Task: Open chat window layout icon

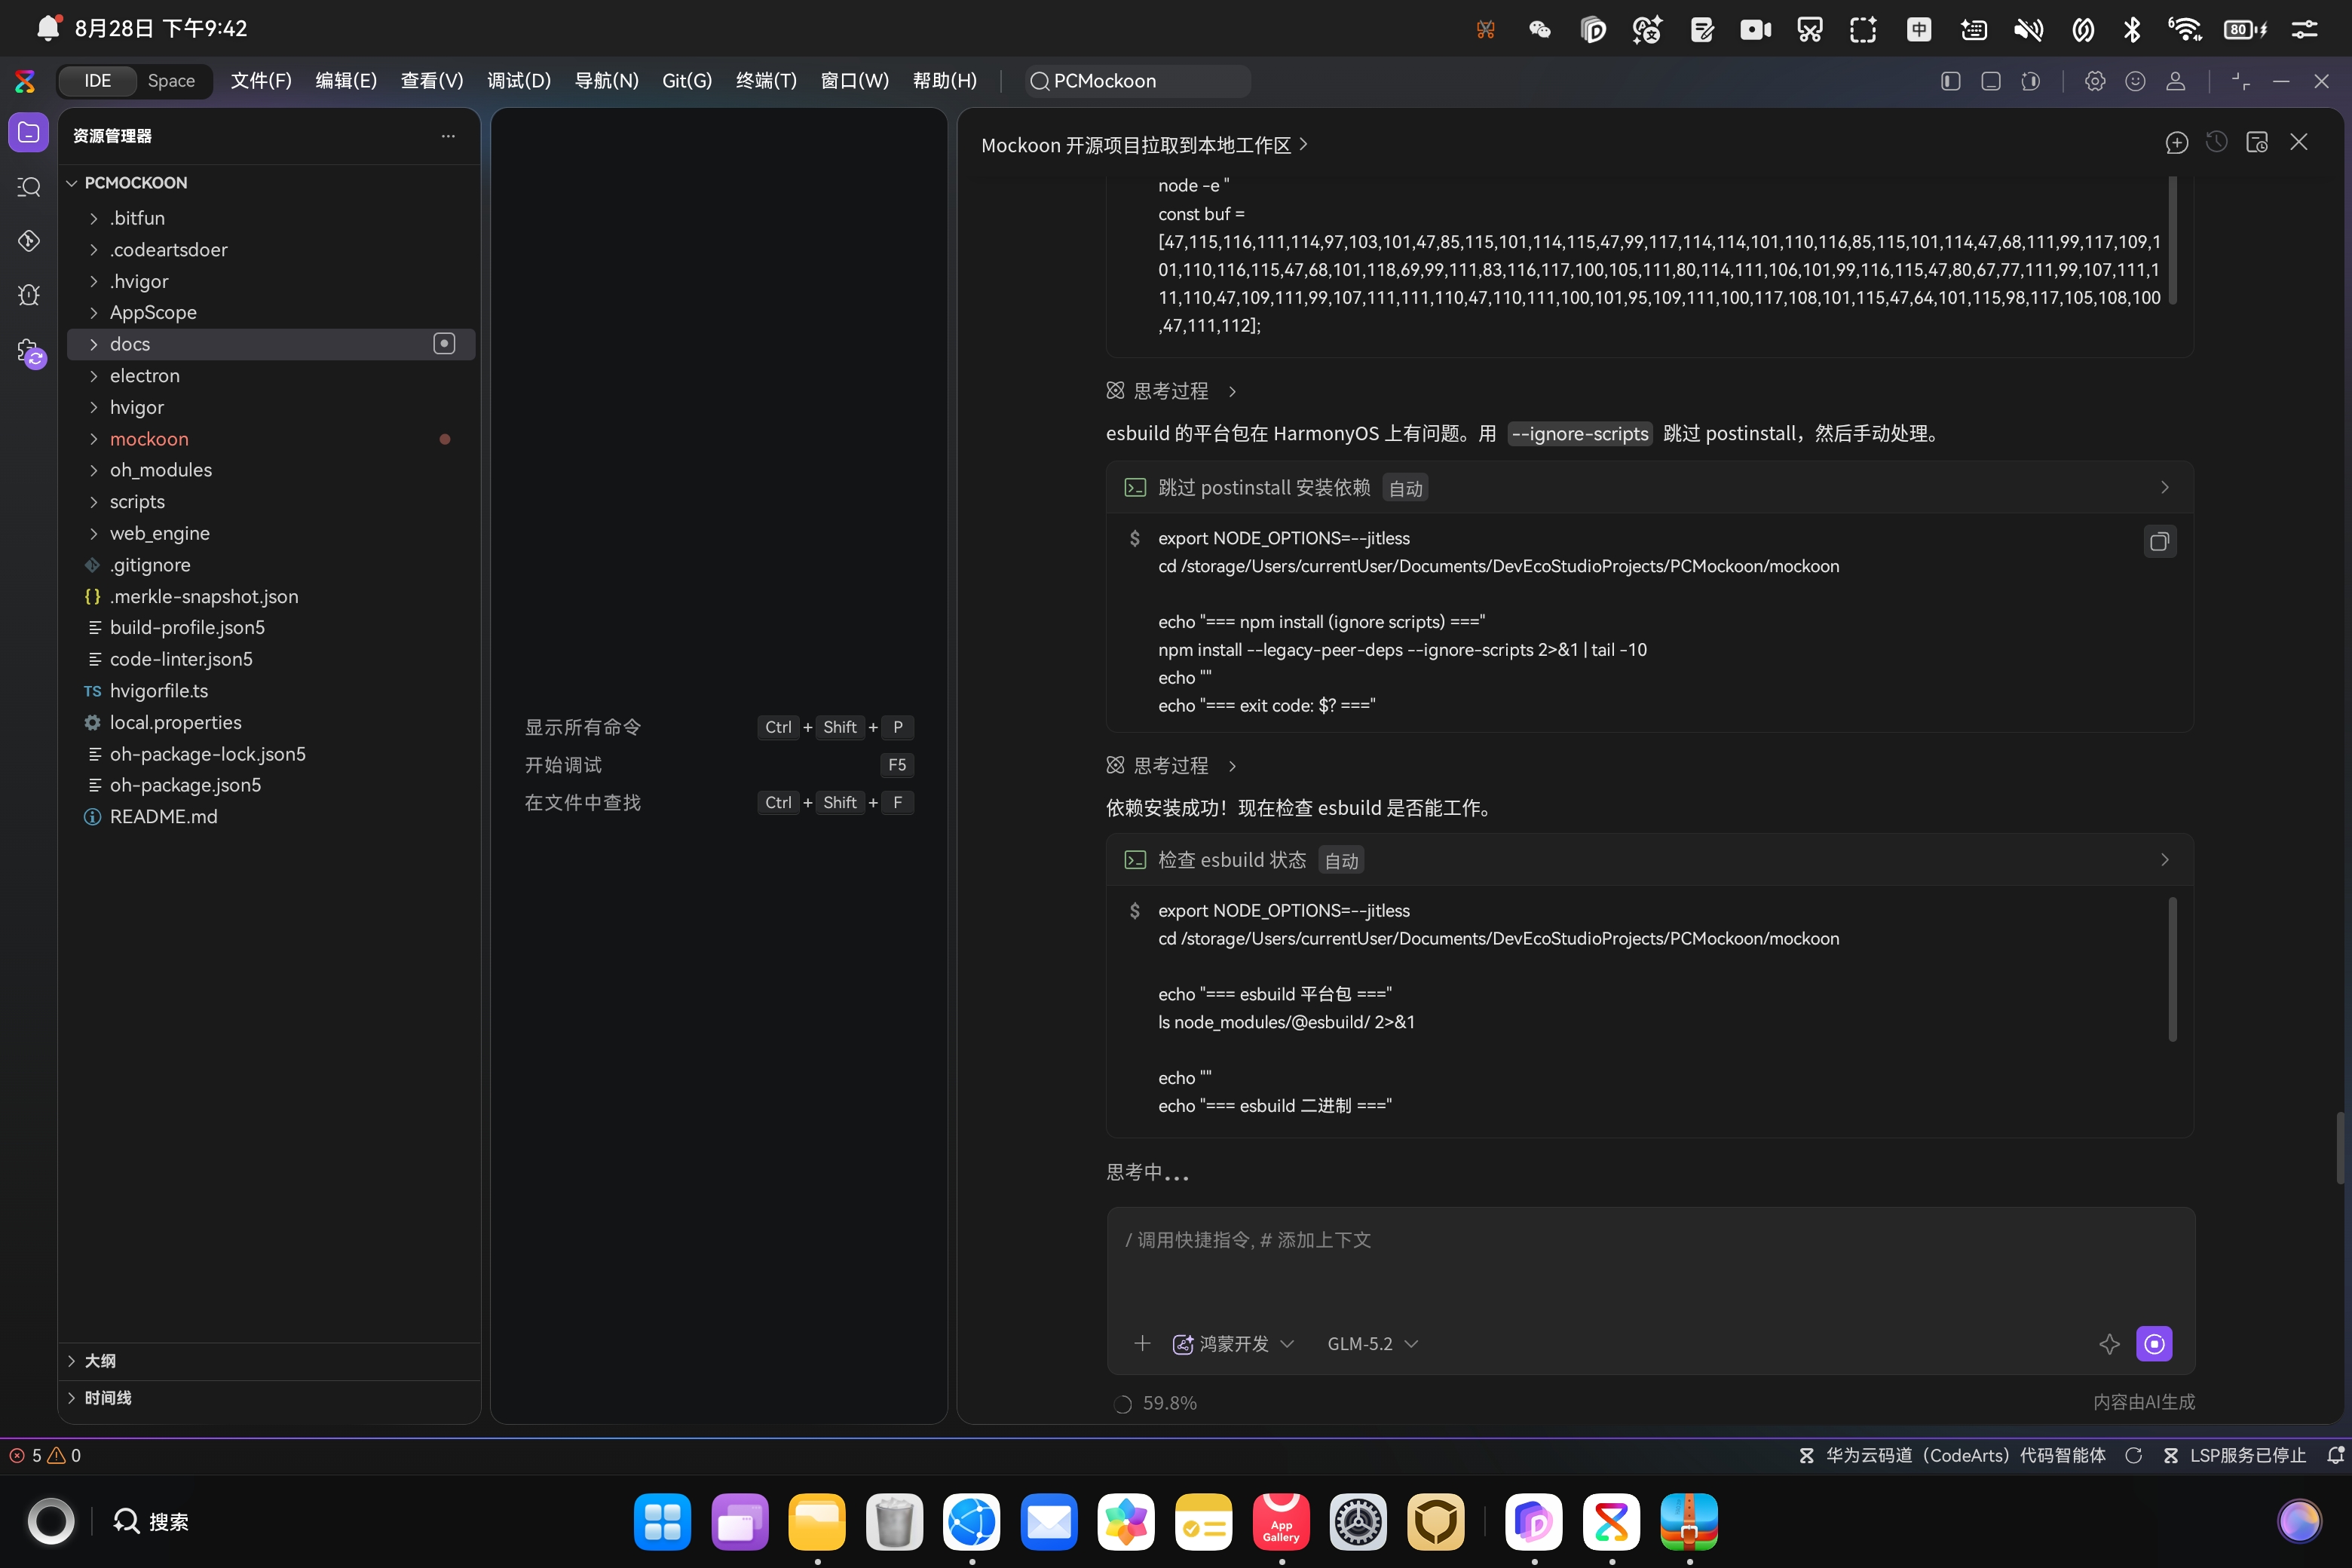Action: coord(2257,143)
